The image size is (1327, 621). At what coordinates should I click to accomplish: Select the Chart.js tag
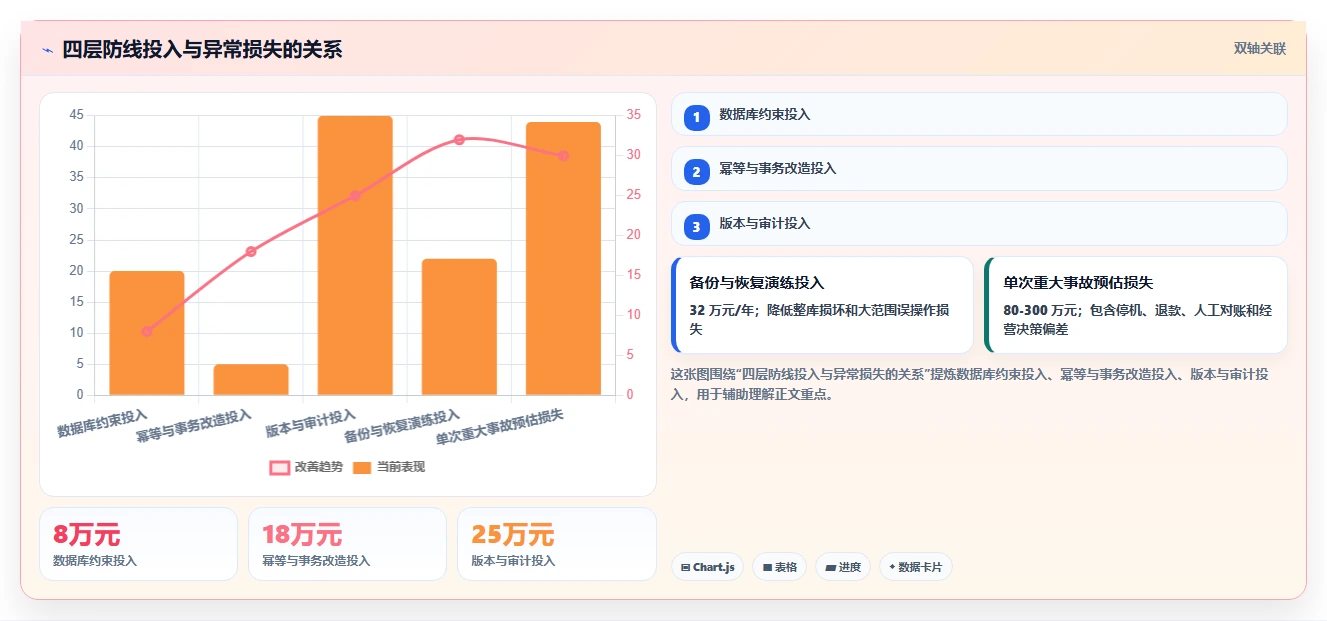click(x=707, y=567)
